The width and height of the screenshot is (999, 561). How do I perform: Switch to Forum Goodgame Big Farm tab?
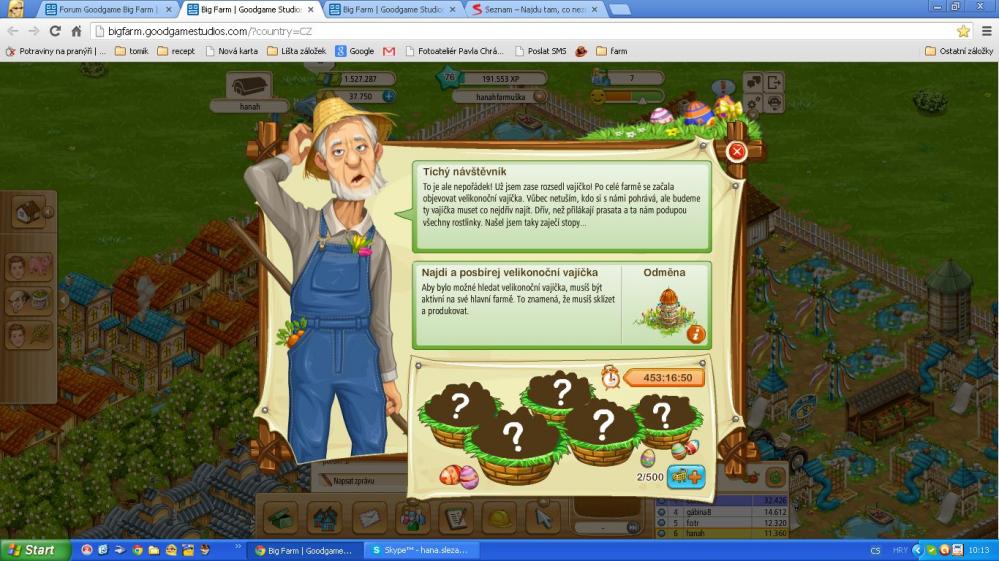[107, 10]
